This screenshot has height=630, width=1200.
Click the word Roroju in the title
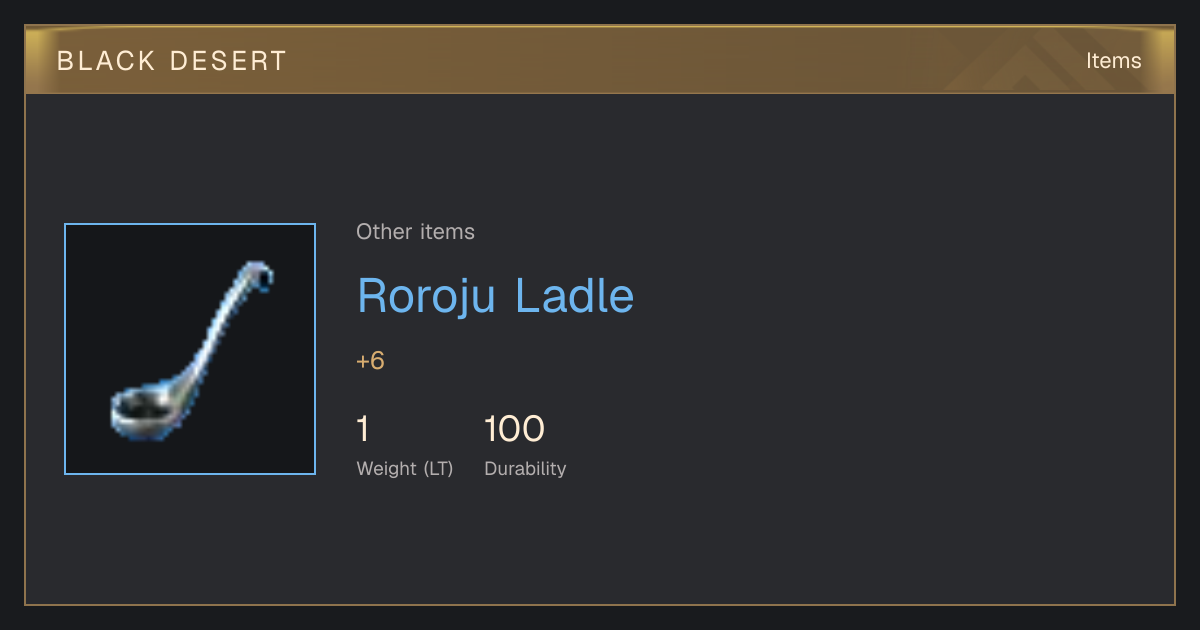pyautogui.click(x=427, y=297)
